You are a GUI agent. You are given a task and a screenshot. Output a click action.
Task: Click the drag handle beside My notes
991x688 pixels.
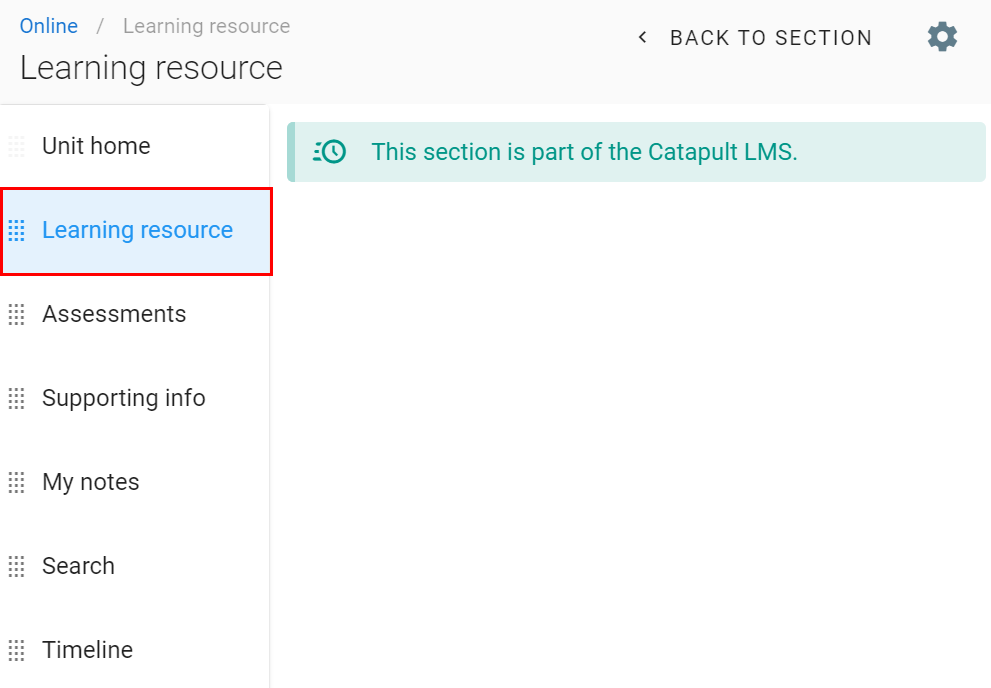(x=16, y=483)
